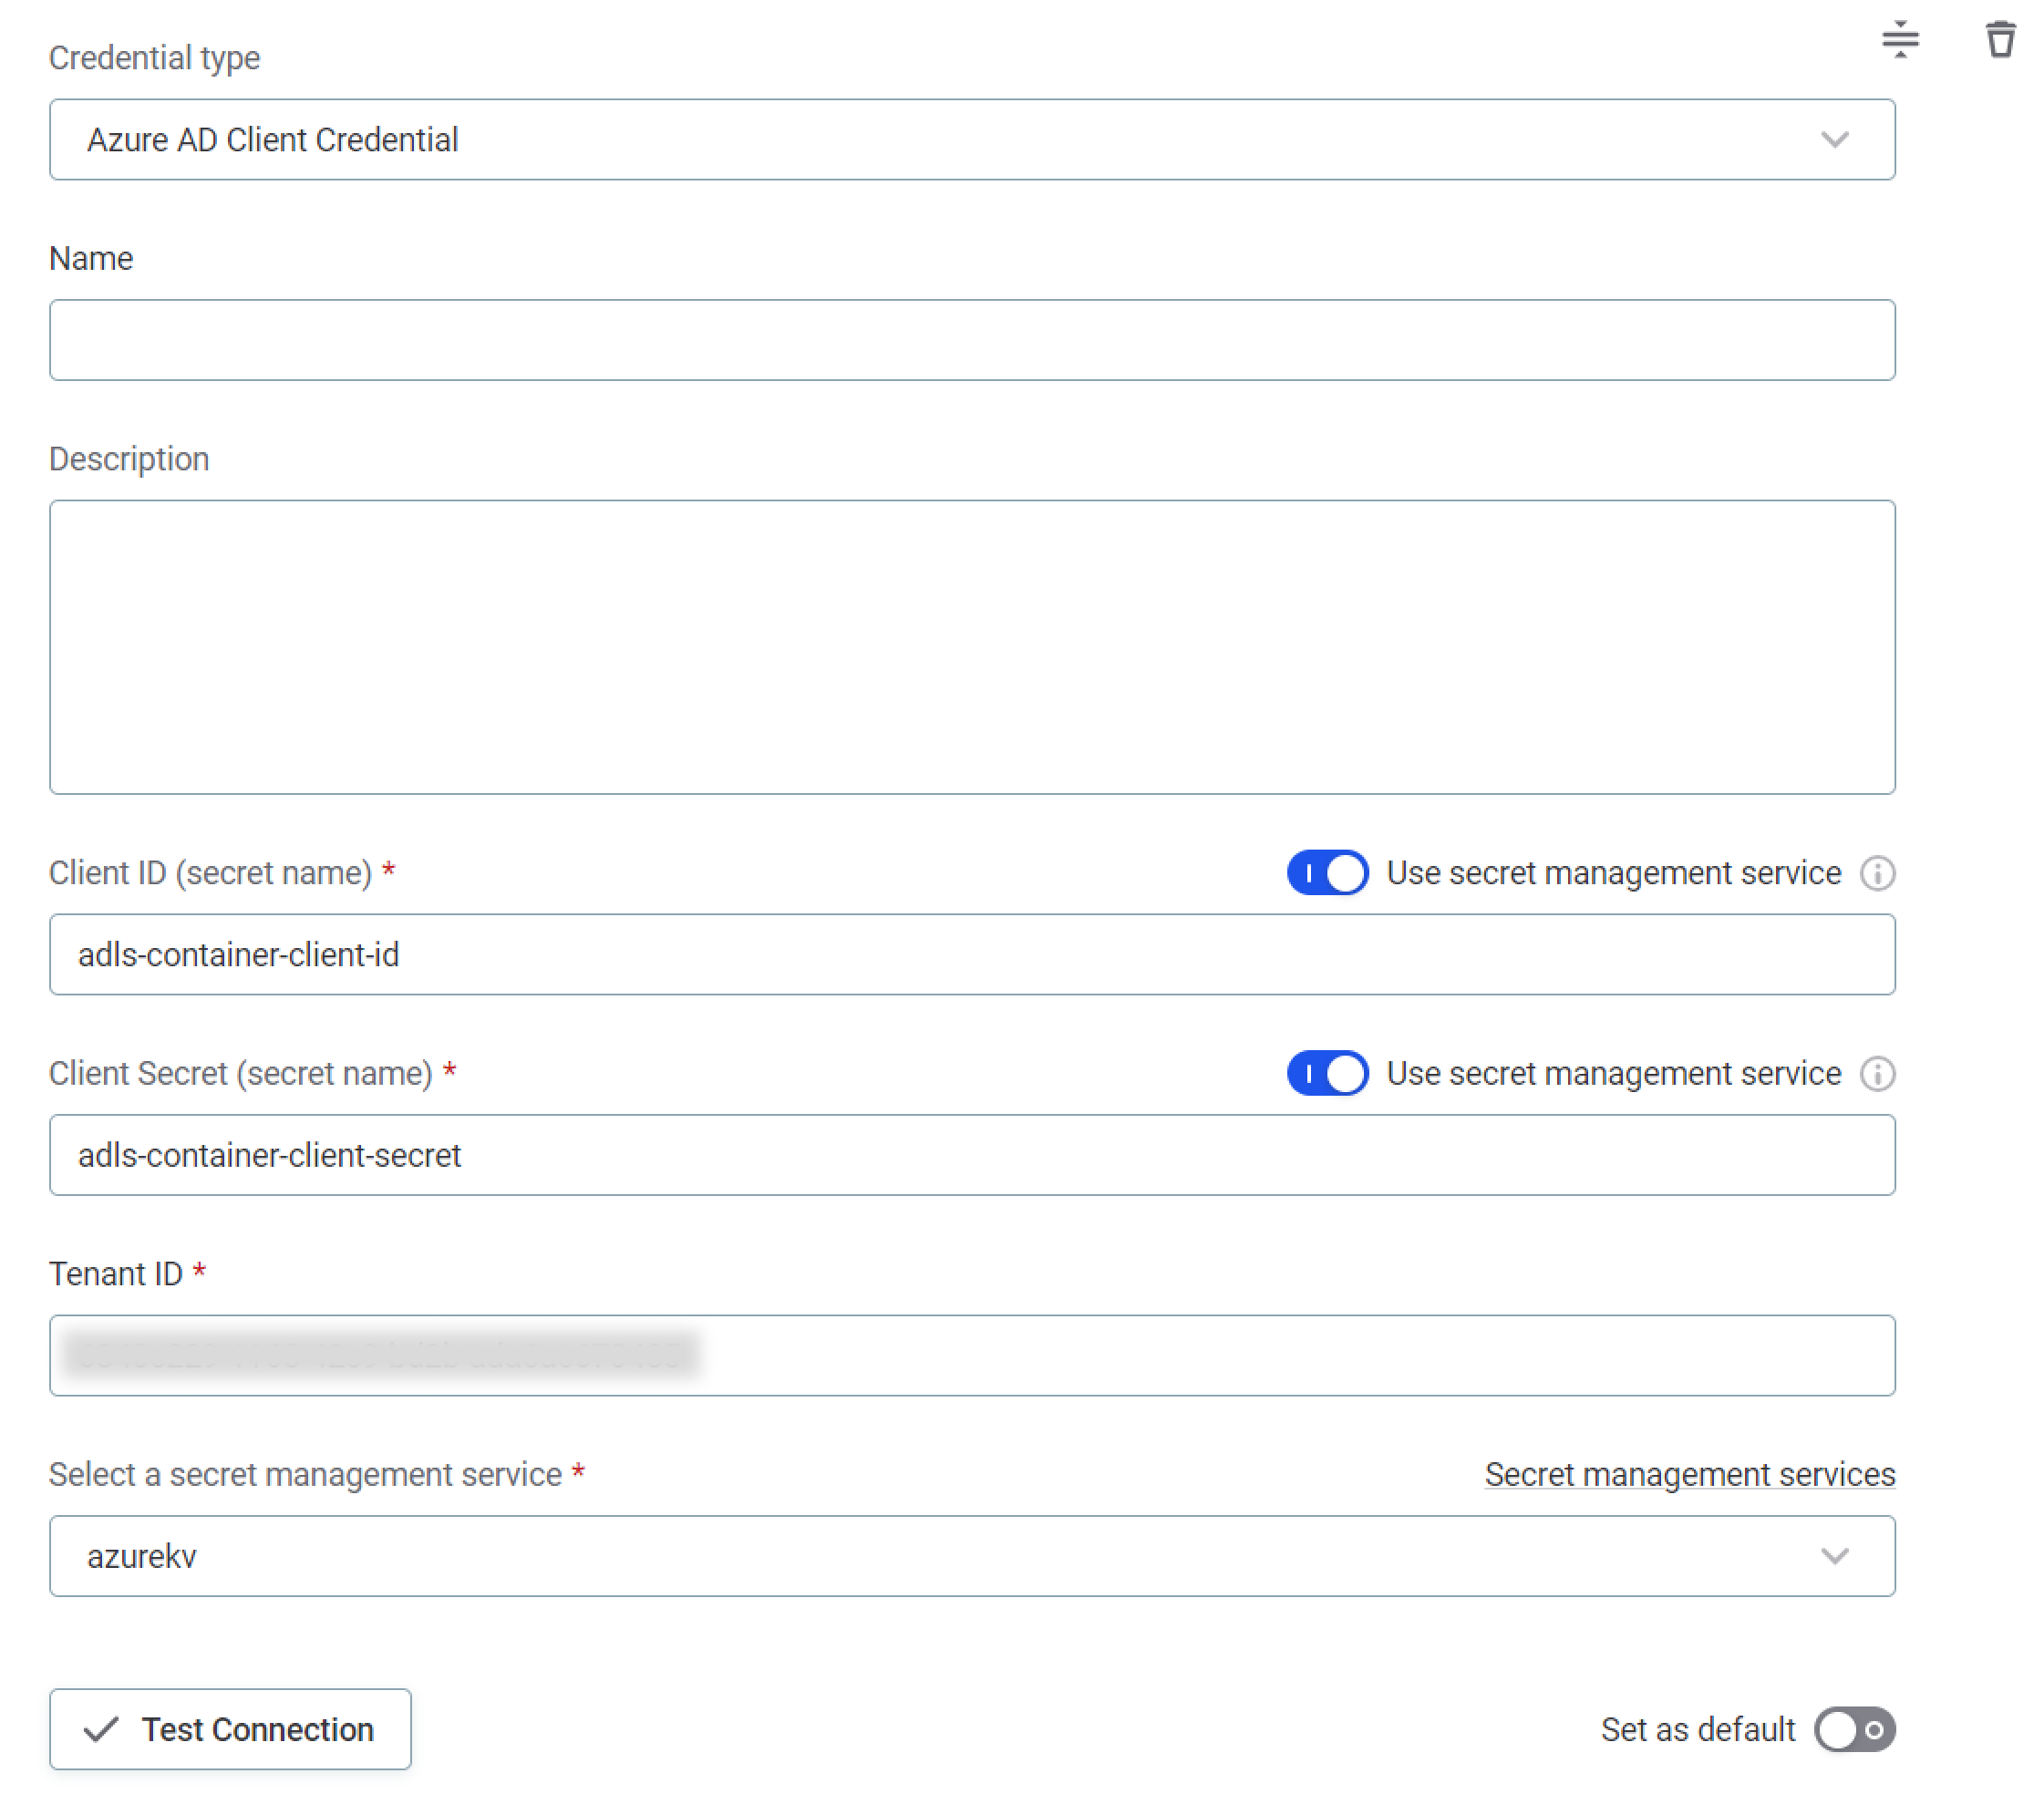2044x1794 pixels.
Task: Select Azure AD Client Credential option
Action: 273,139
